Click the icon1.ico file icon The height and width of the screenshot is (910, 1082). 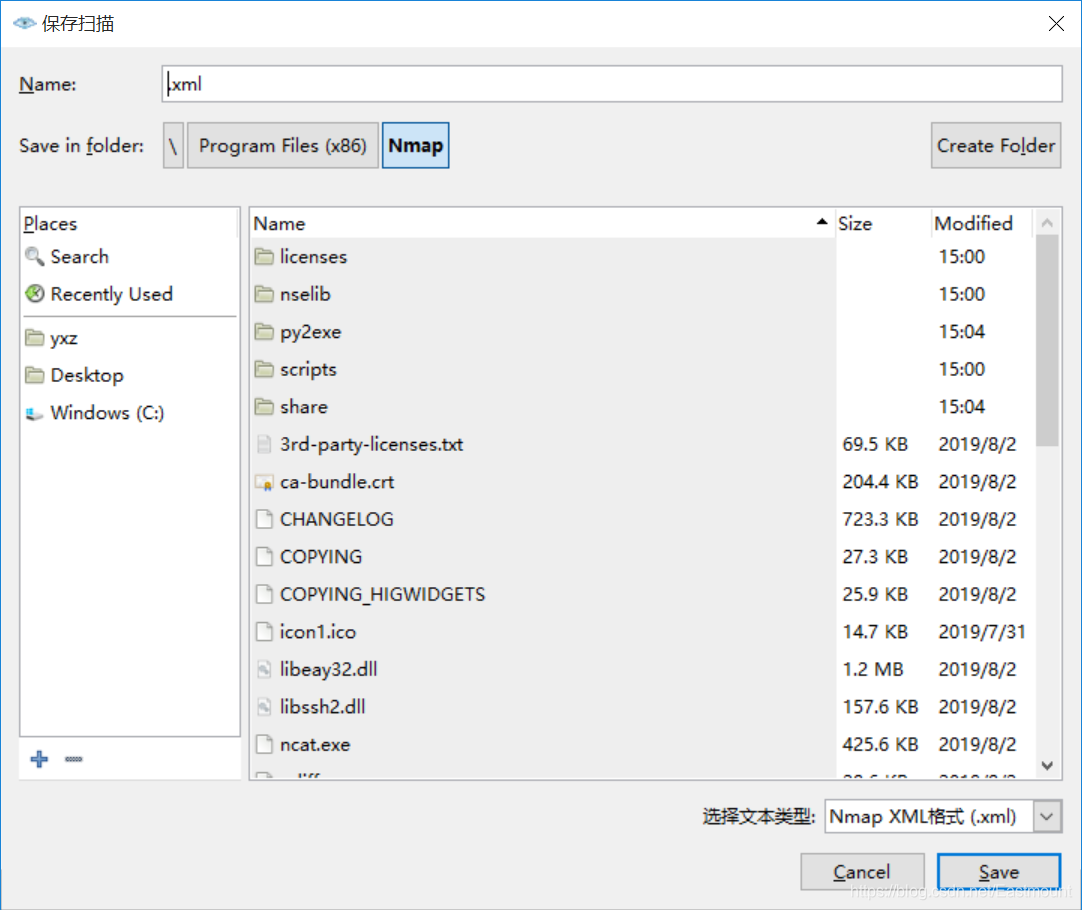coord(264,631)
